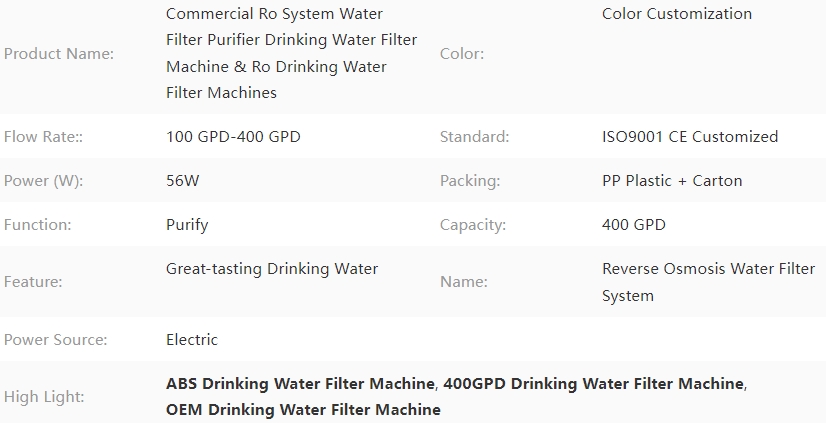Click the Commercial Ro System product name text

291,53
